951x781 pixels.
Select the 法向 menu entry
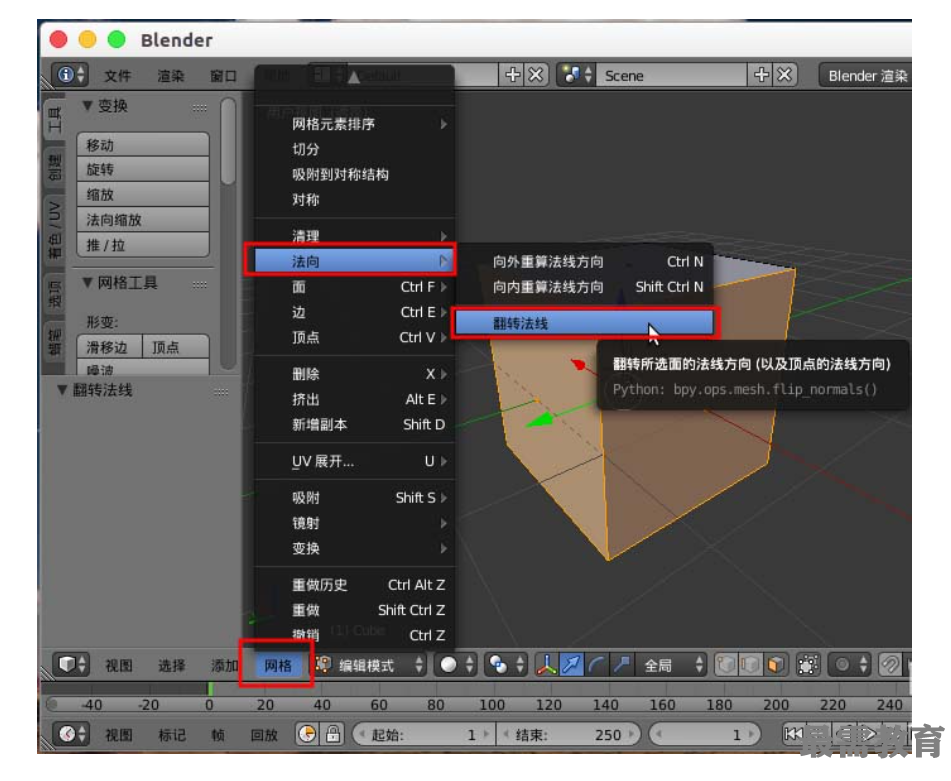click(x=354, y=261)
